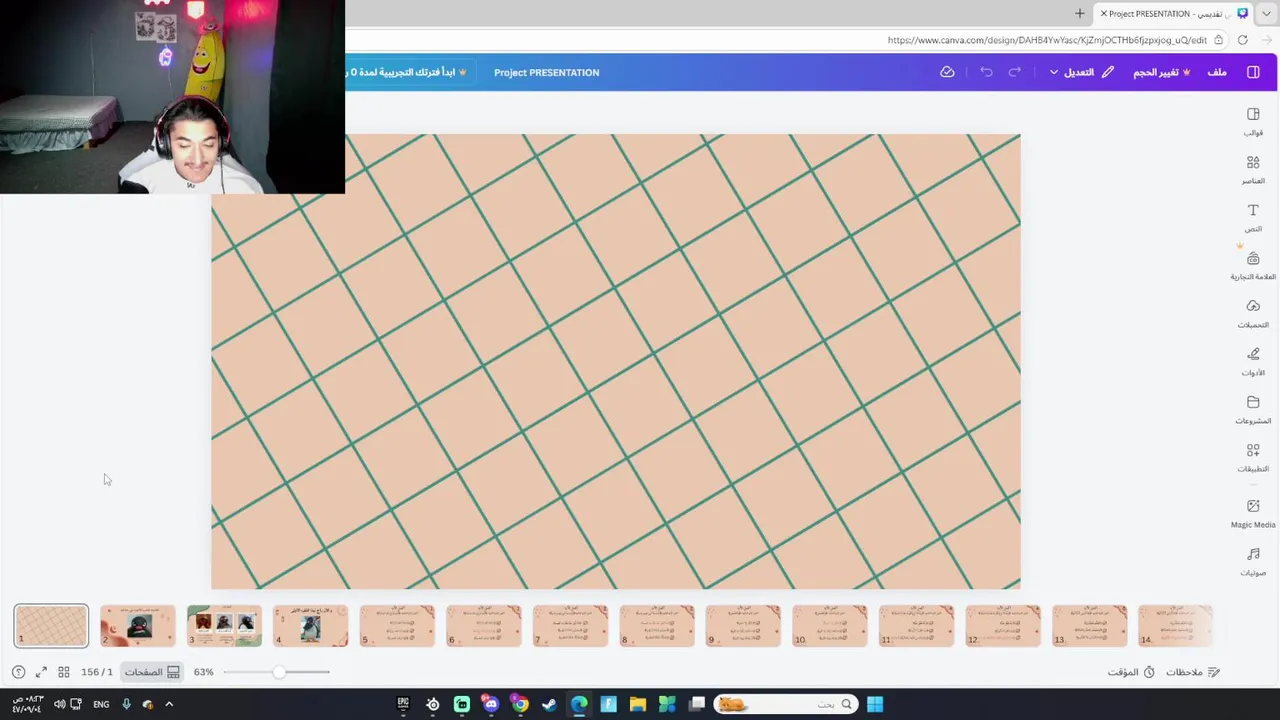Screen dimensions: 1280x720
Task: Select page 6 thumbnail
Action: point(484,626)
